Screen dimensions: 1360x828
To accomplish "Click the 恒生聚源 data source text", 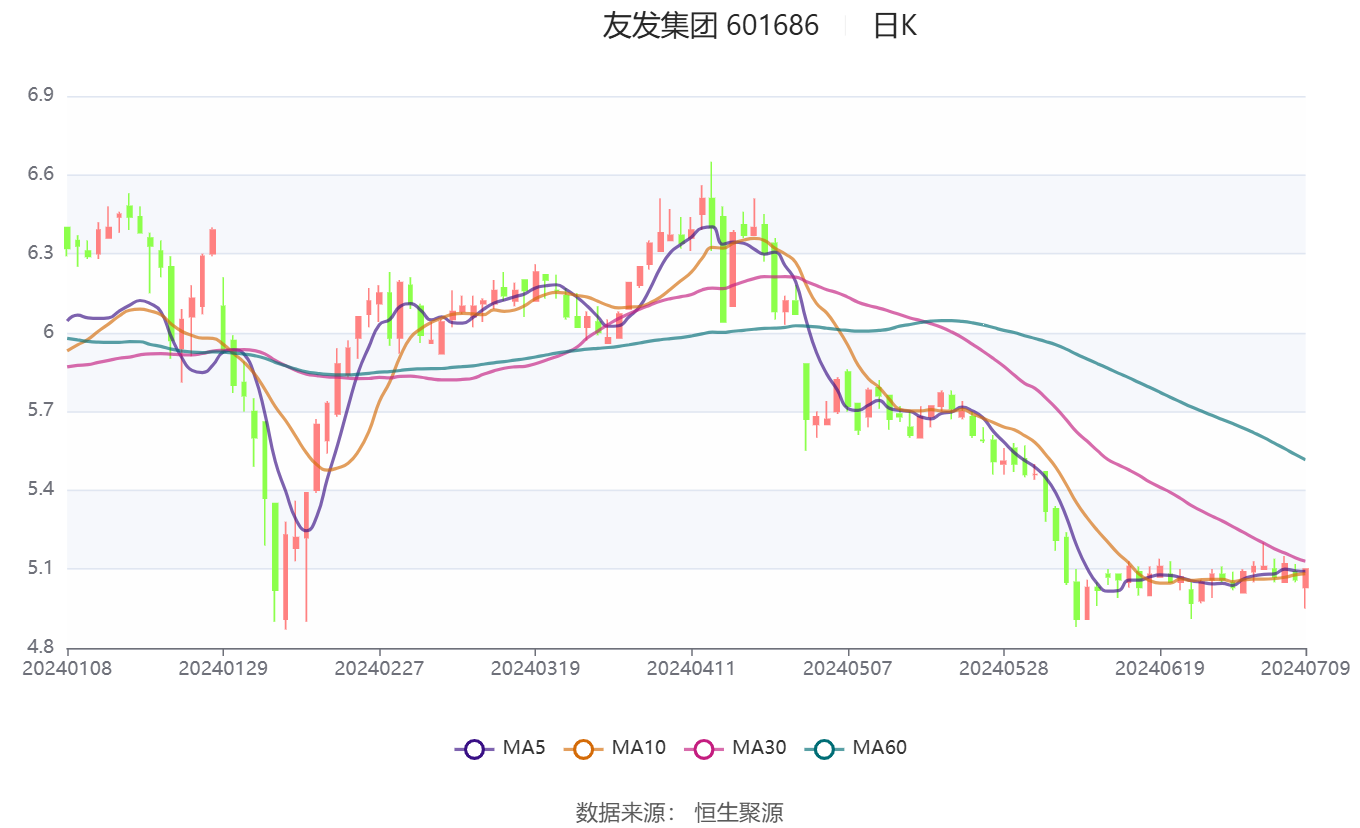I will tap(739, 812).
